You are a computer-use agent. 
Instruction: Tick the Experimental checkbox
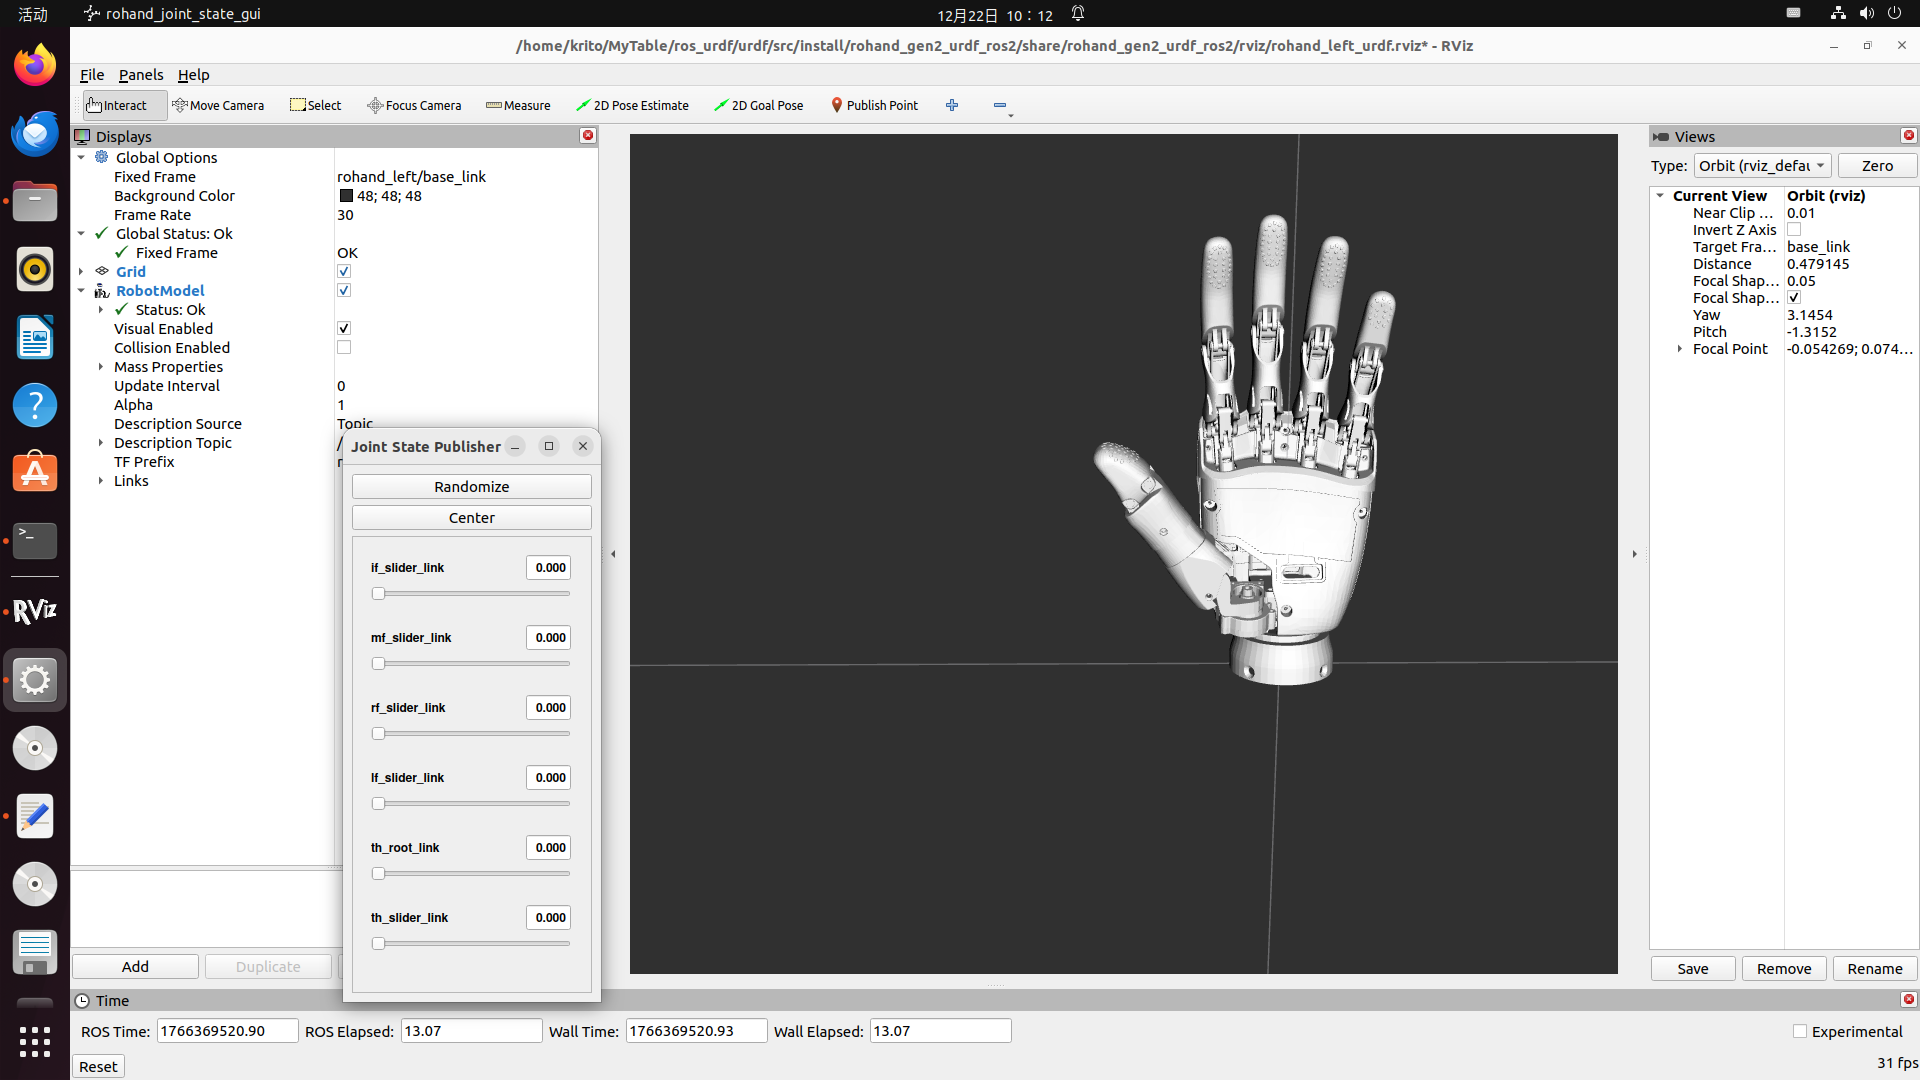click(x=1800, y=1032)
